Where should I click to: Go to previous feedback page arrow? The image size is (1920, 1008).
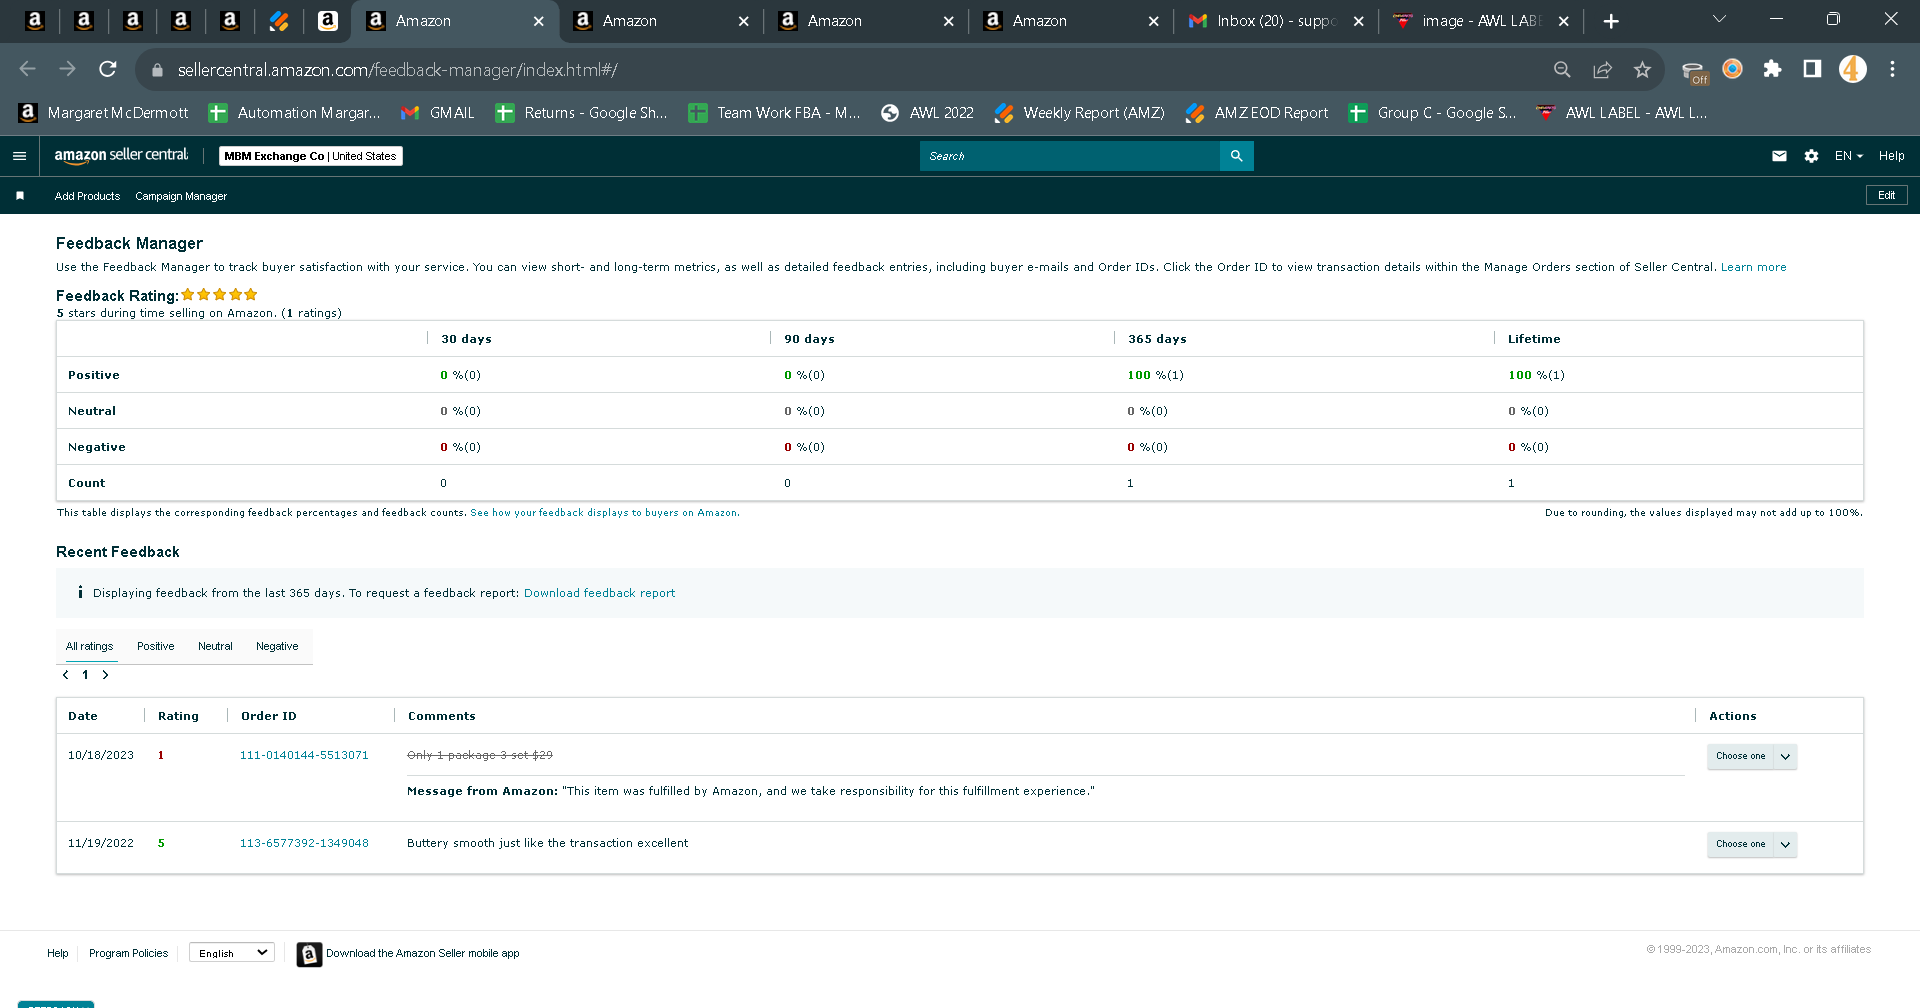pyautogui.click(x=66, y=675)
